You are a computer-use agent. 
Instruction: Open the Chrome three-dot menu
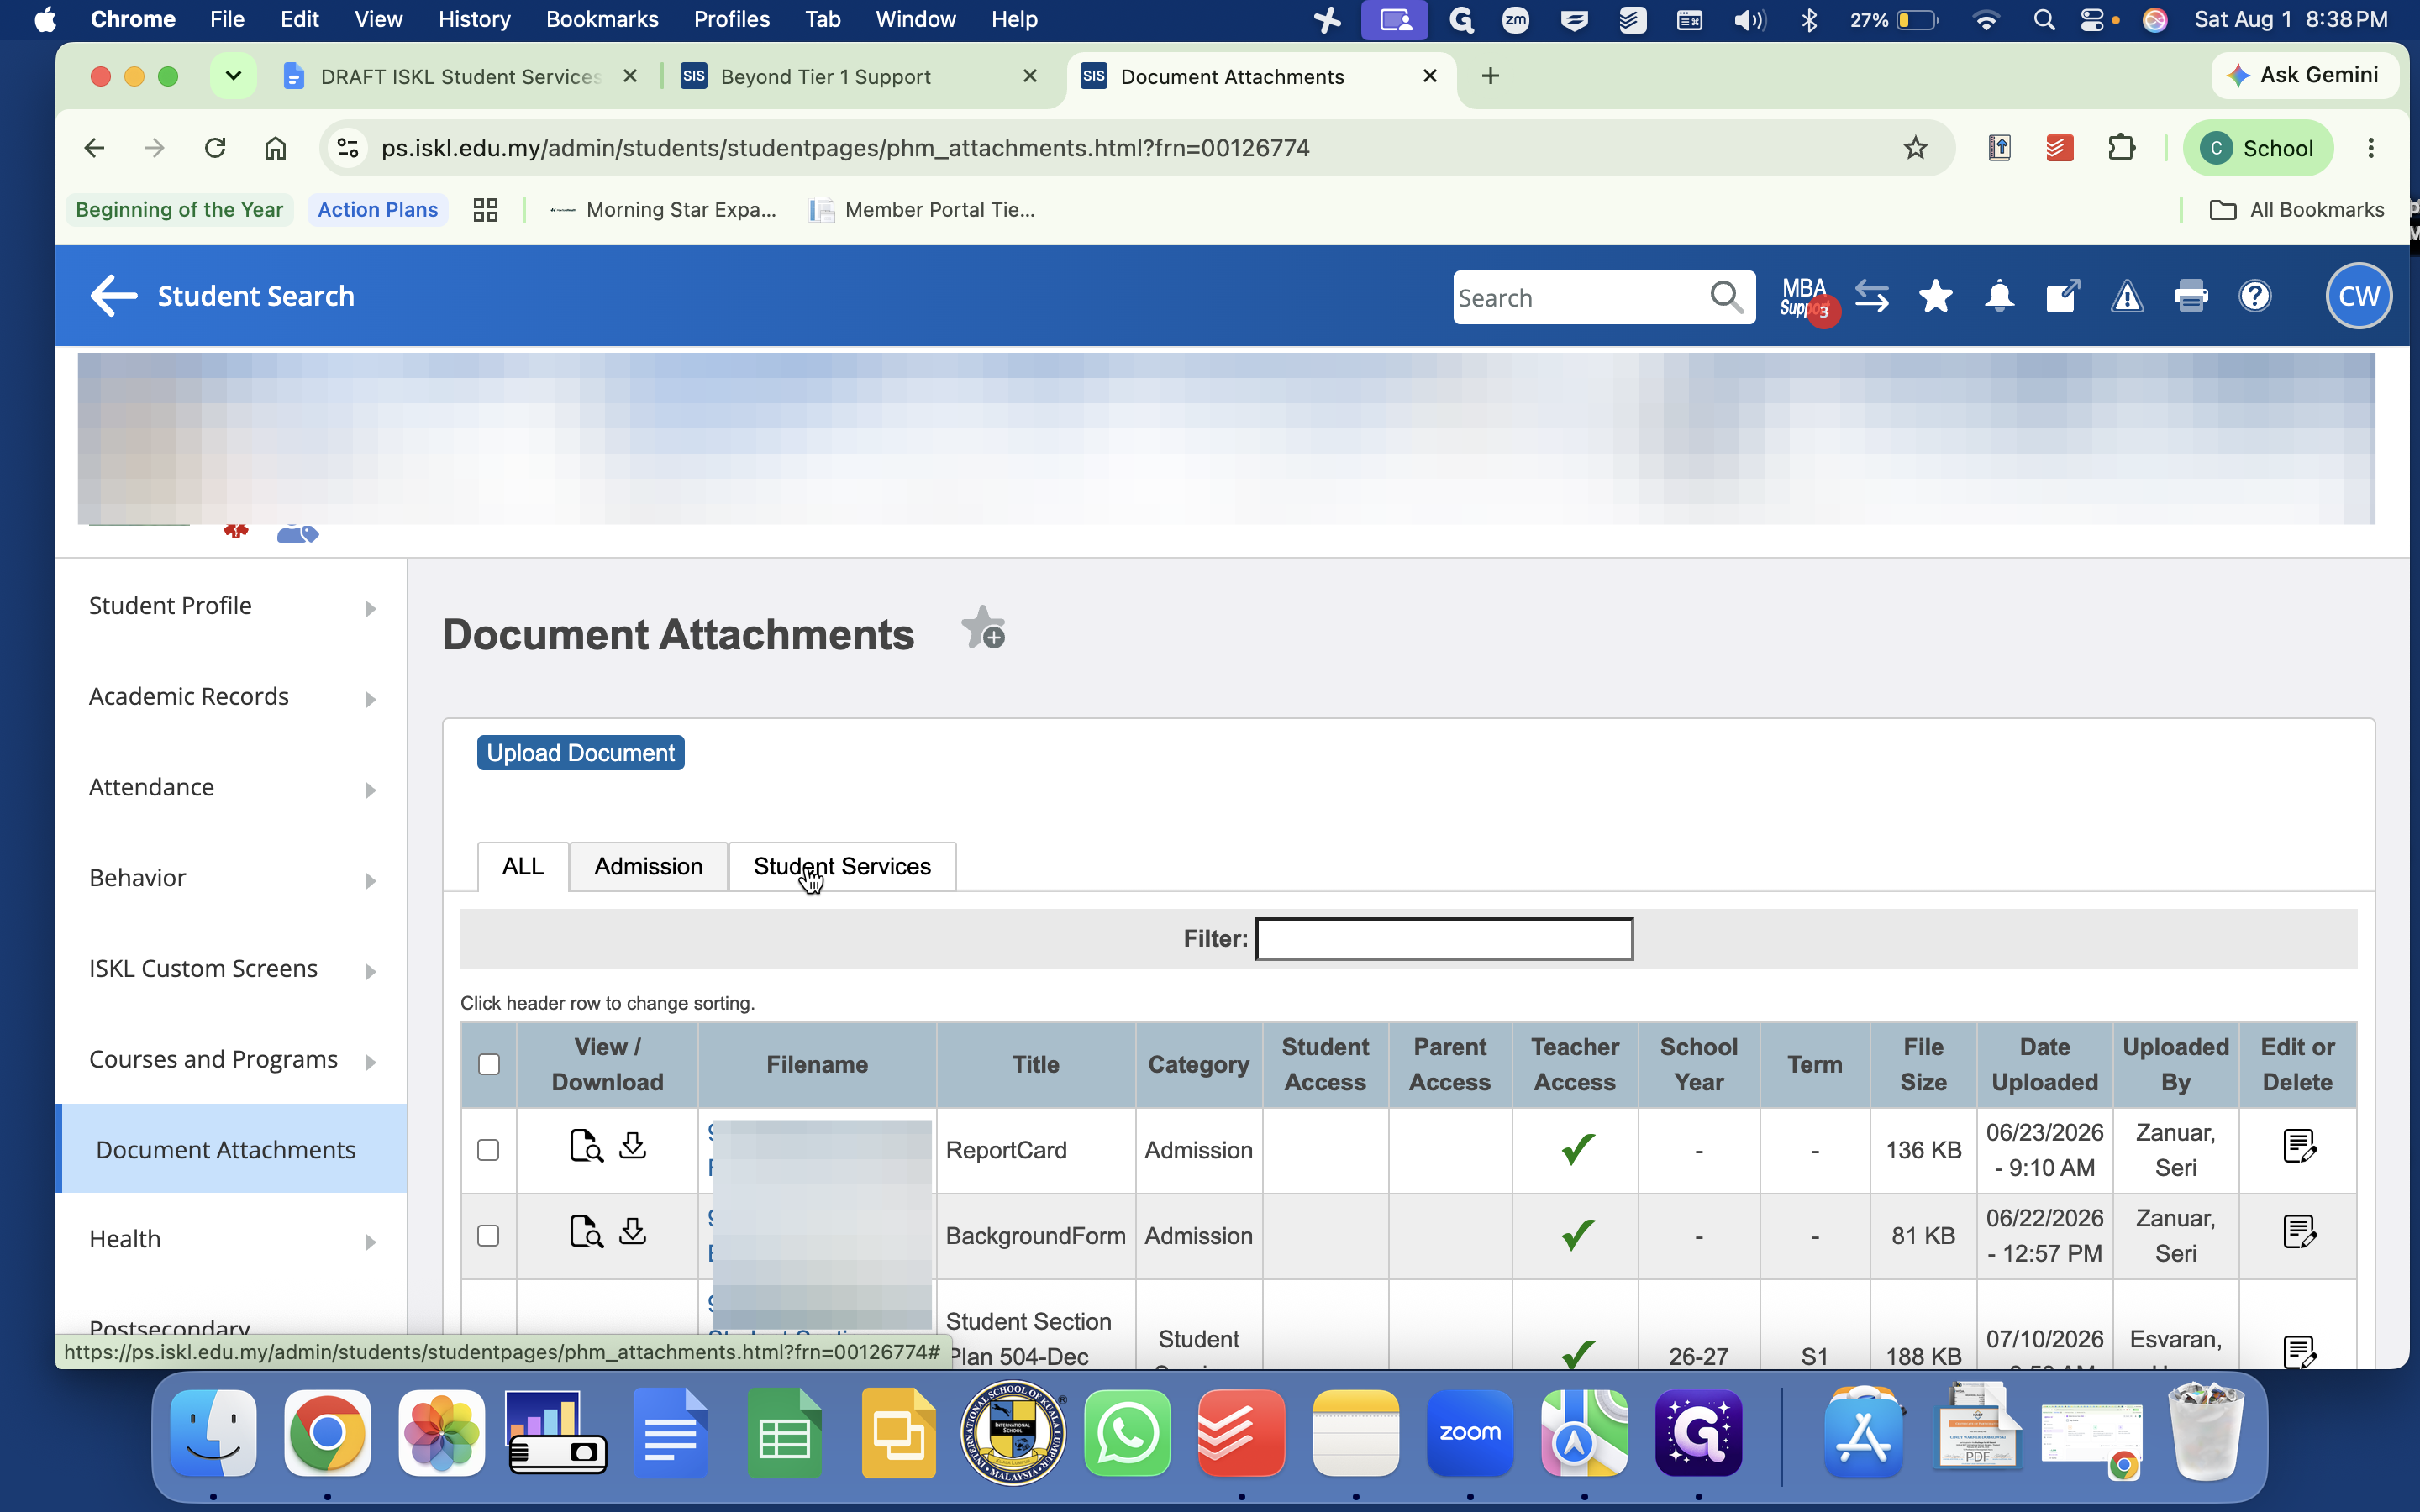[2370, 148]
